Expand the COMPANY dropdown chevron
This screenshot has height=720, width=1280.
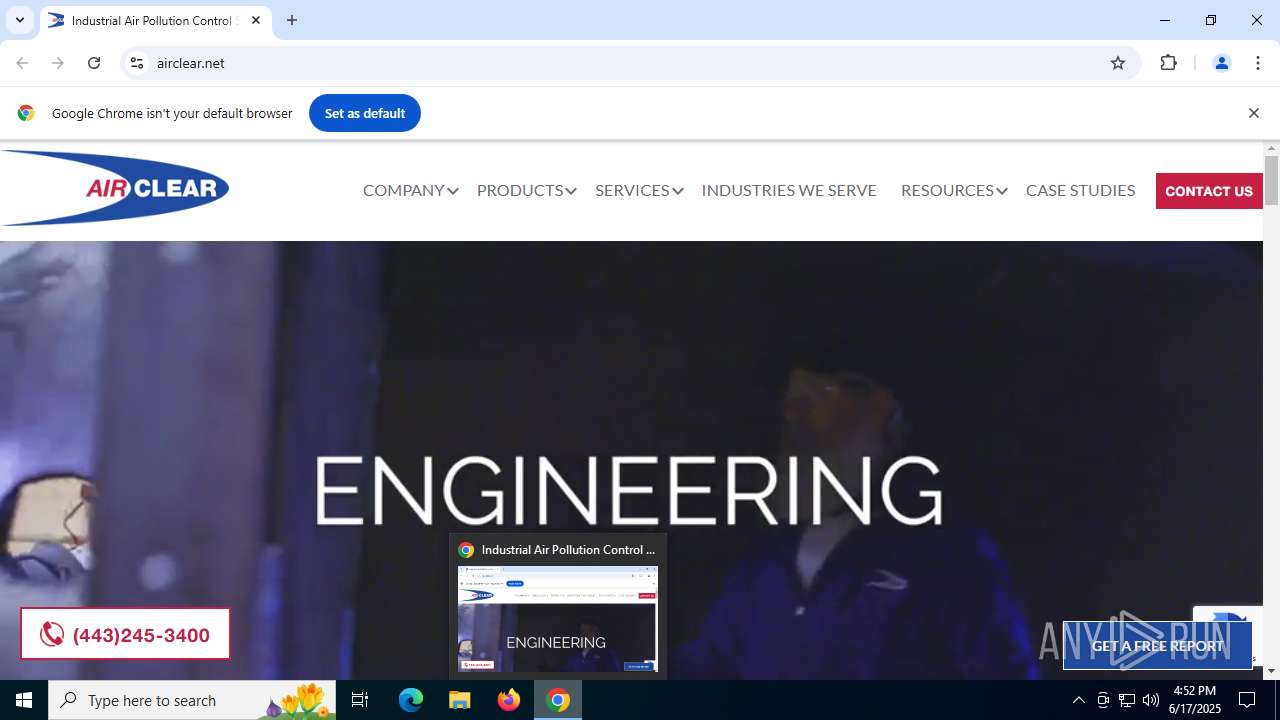click(453, 191)
